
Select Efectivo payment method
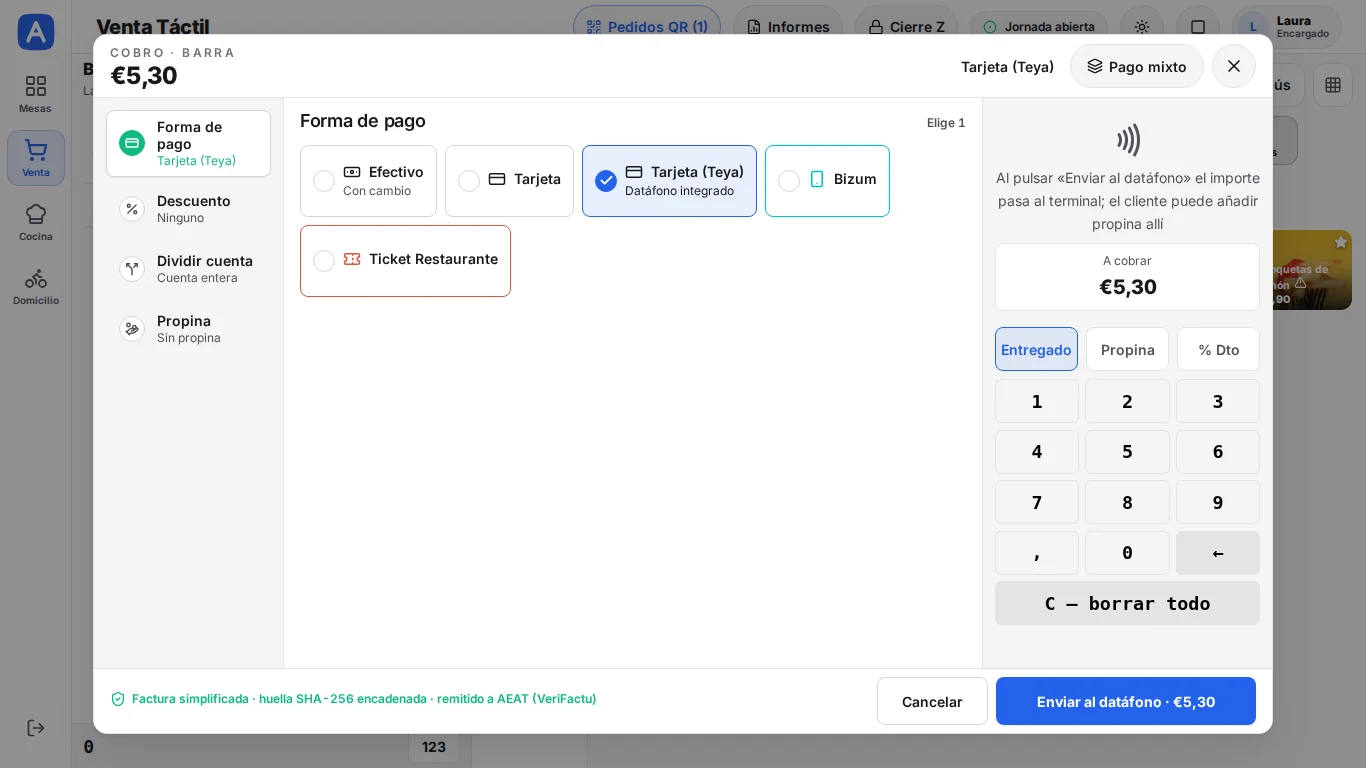(368, 181)
